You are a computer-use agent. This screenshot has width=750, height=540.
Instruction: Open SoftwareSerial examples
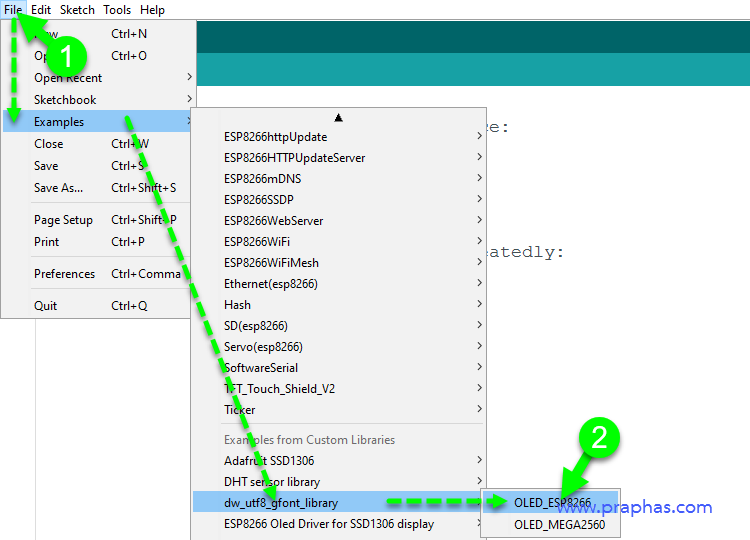click(x=339, y=368)
